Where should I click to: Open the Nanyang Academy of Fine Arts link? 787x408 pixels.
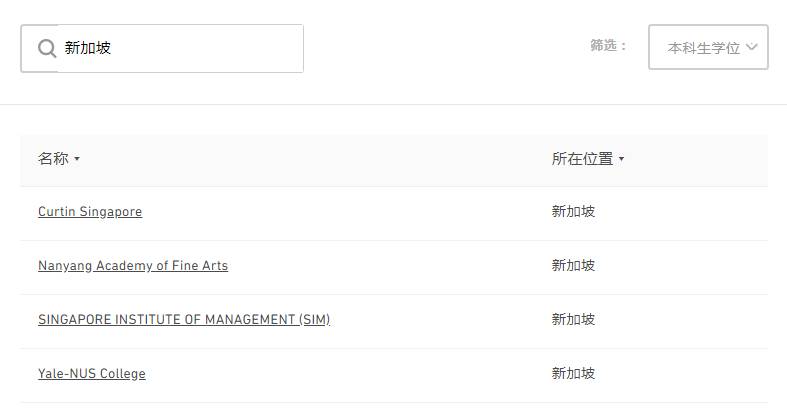coord(133,266)
